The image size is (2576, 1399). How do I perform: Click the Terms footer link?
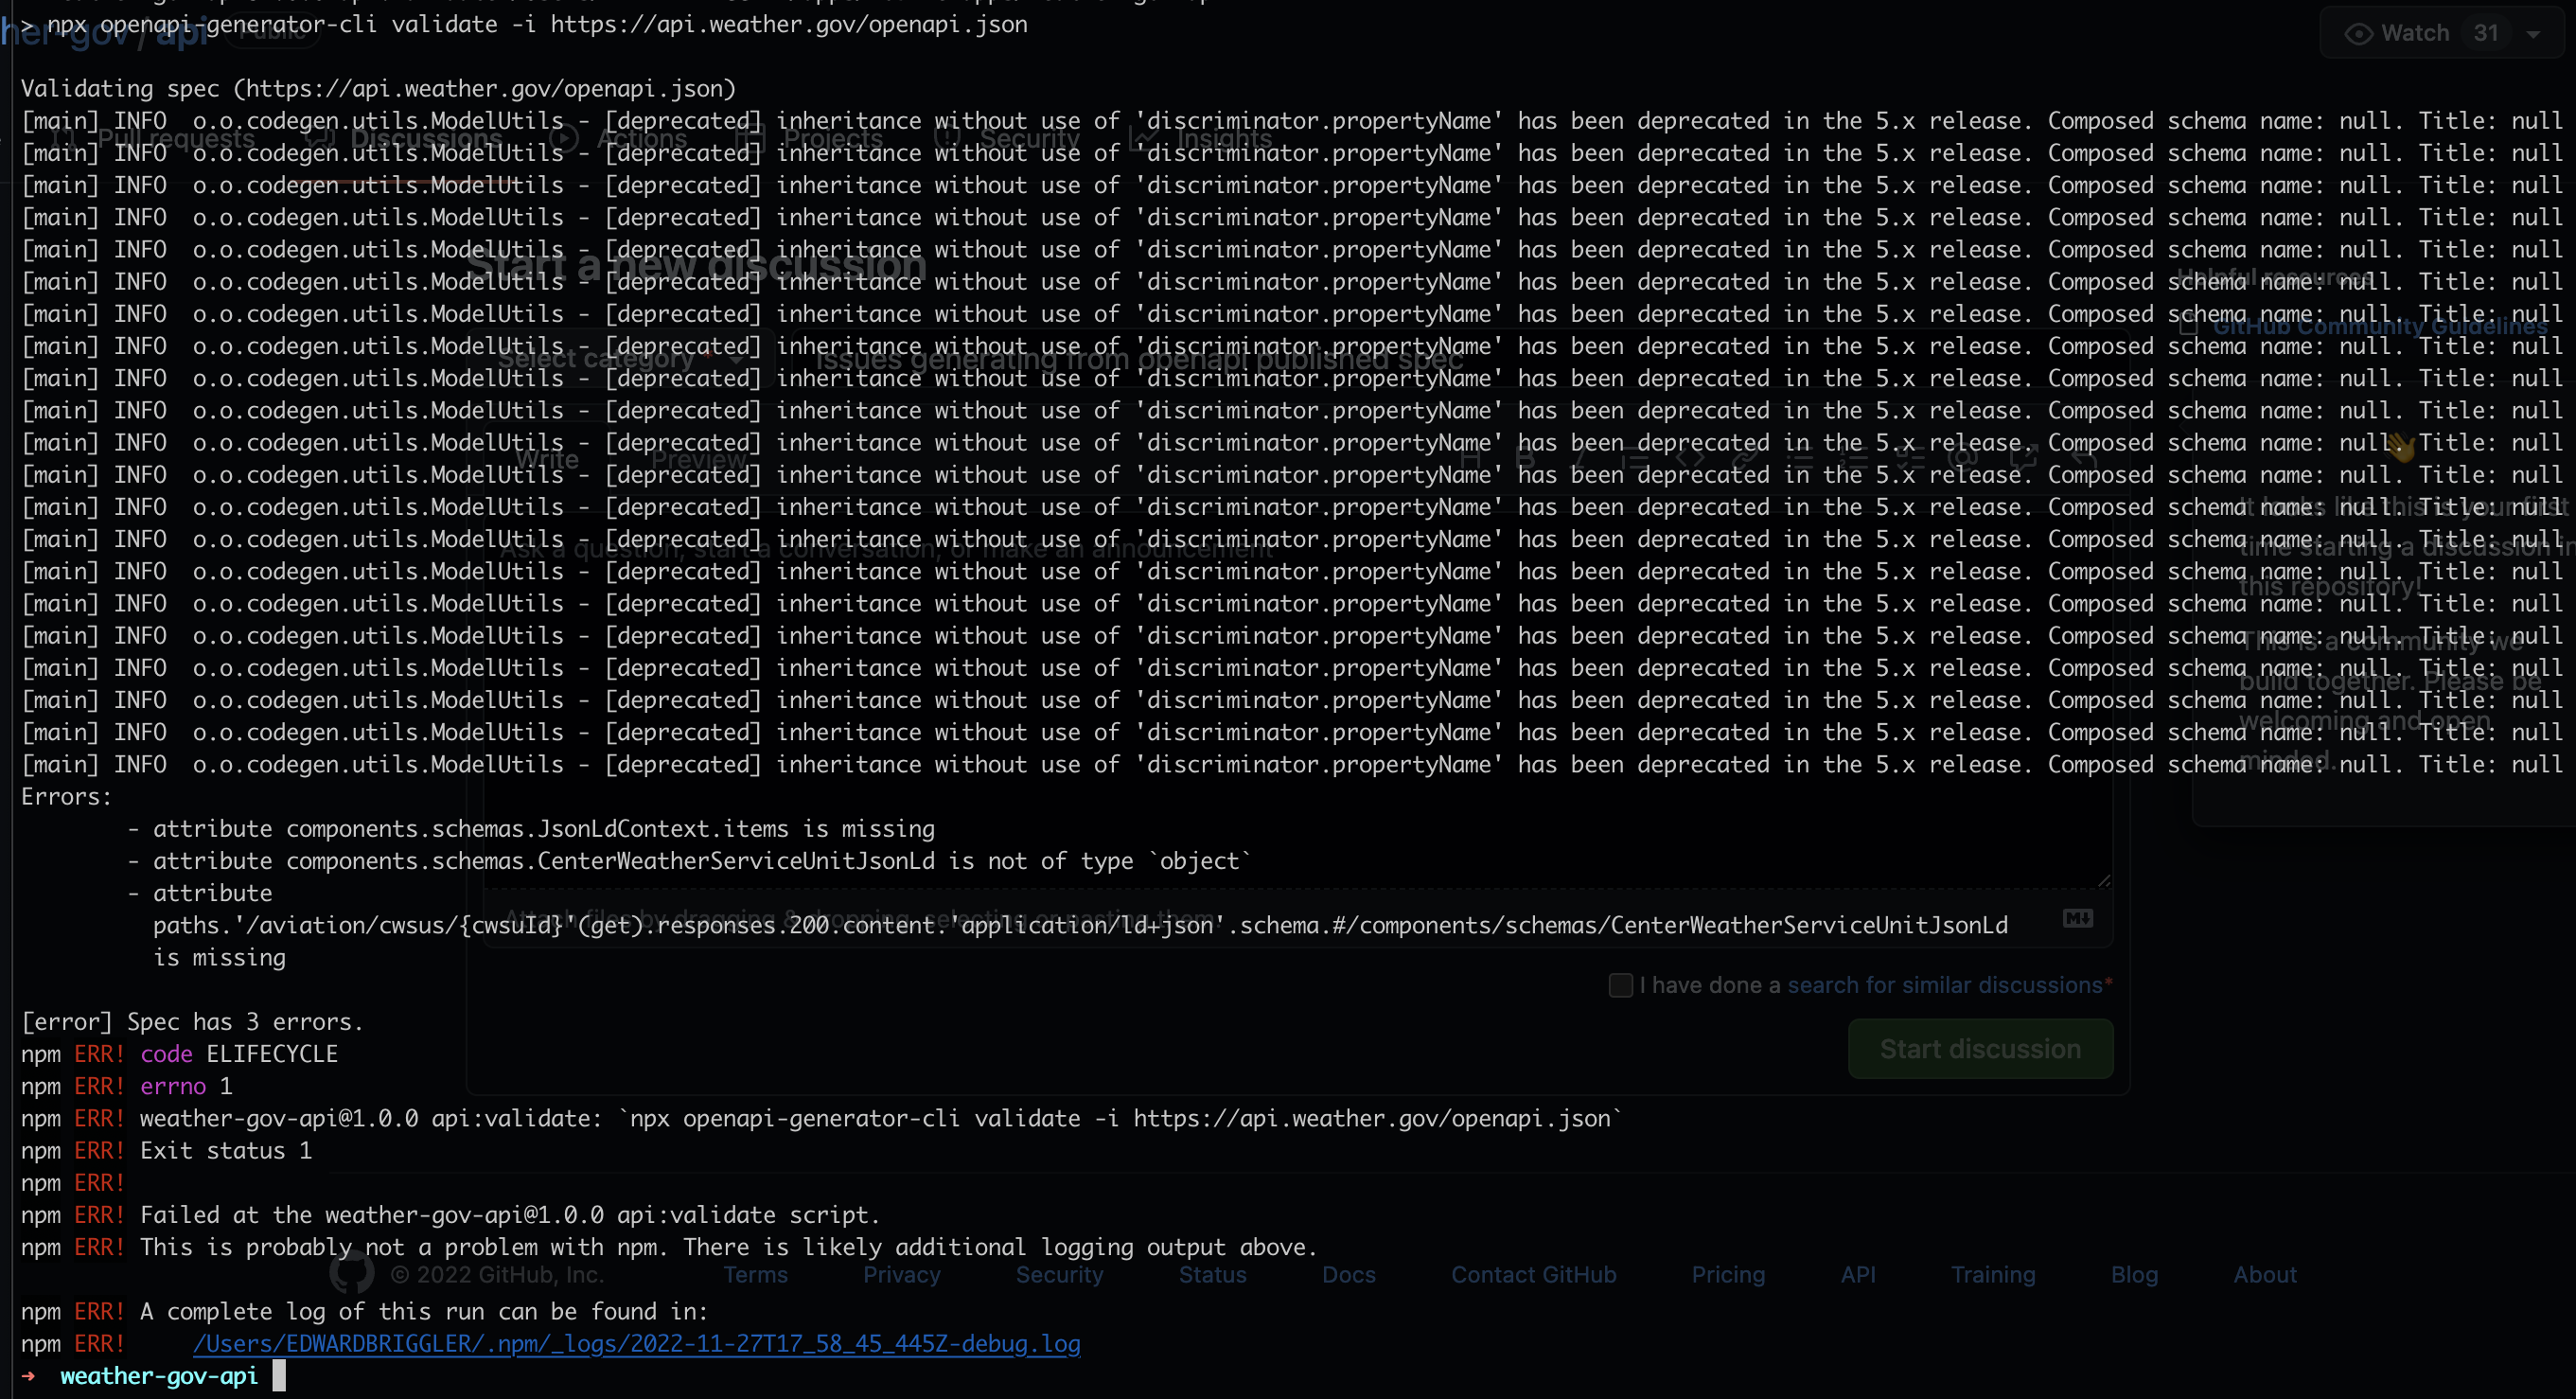[x=756, y=1274]
